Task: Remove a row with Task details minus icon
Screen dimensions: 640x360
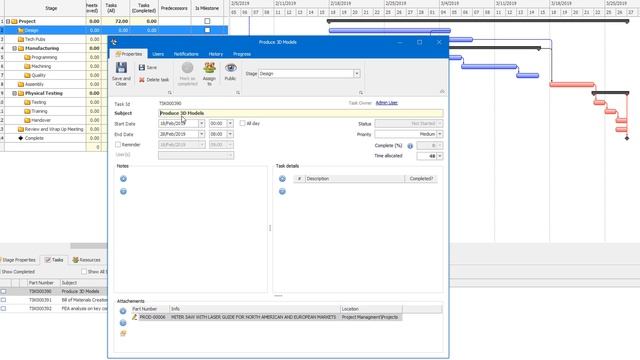Action: point(282,191)
